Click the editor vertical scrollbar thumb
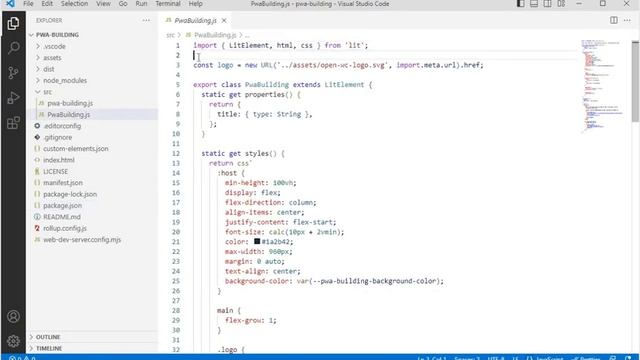This screenshot has height=360, width=640. [x=635, y=81]
